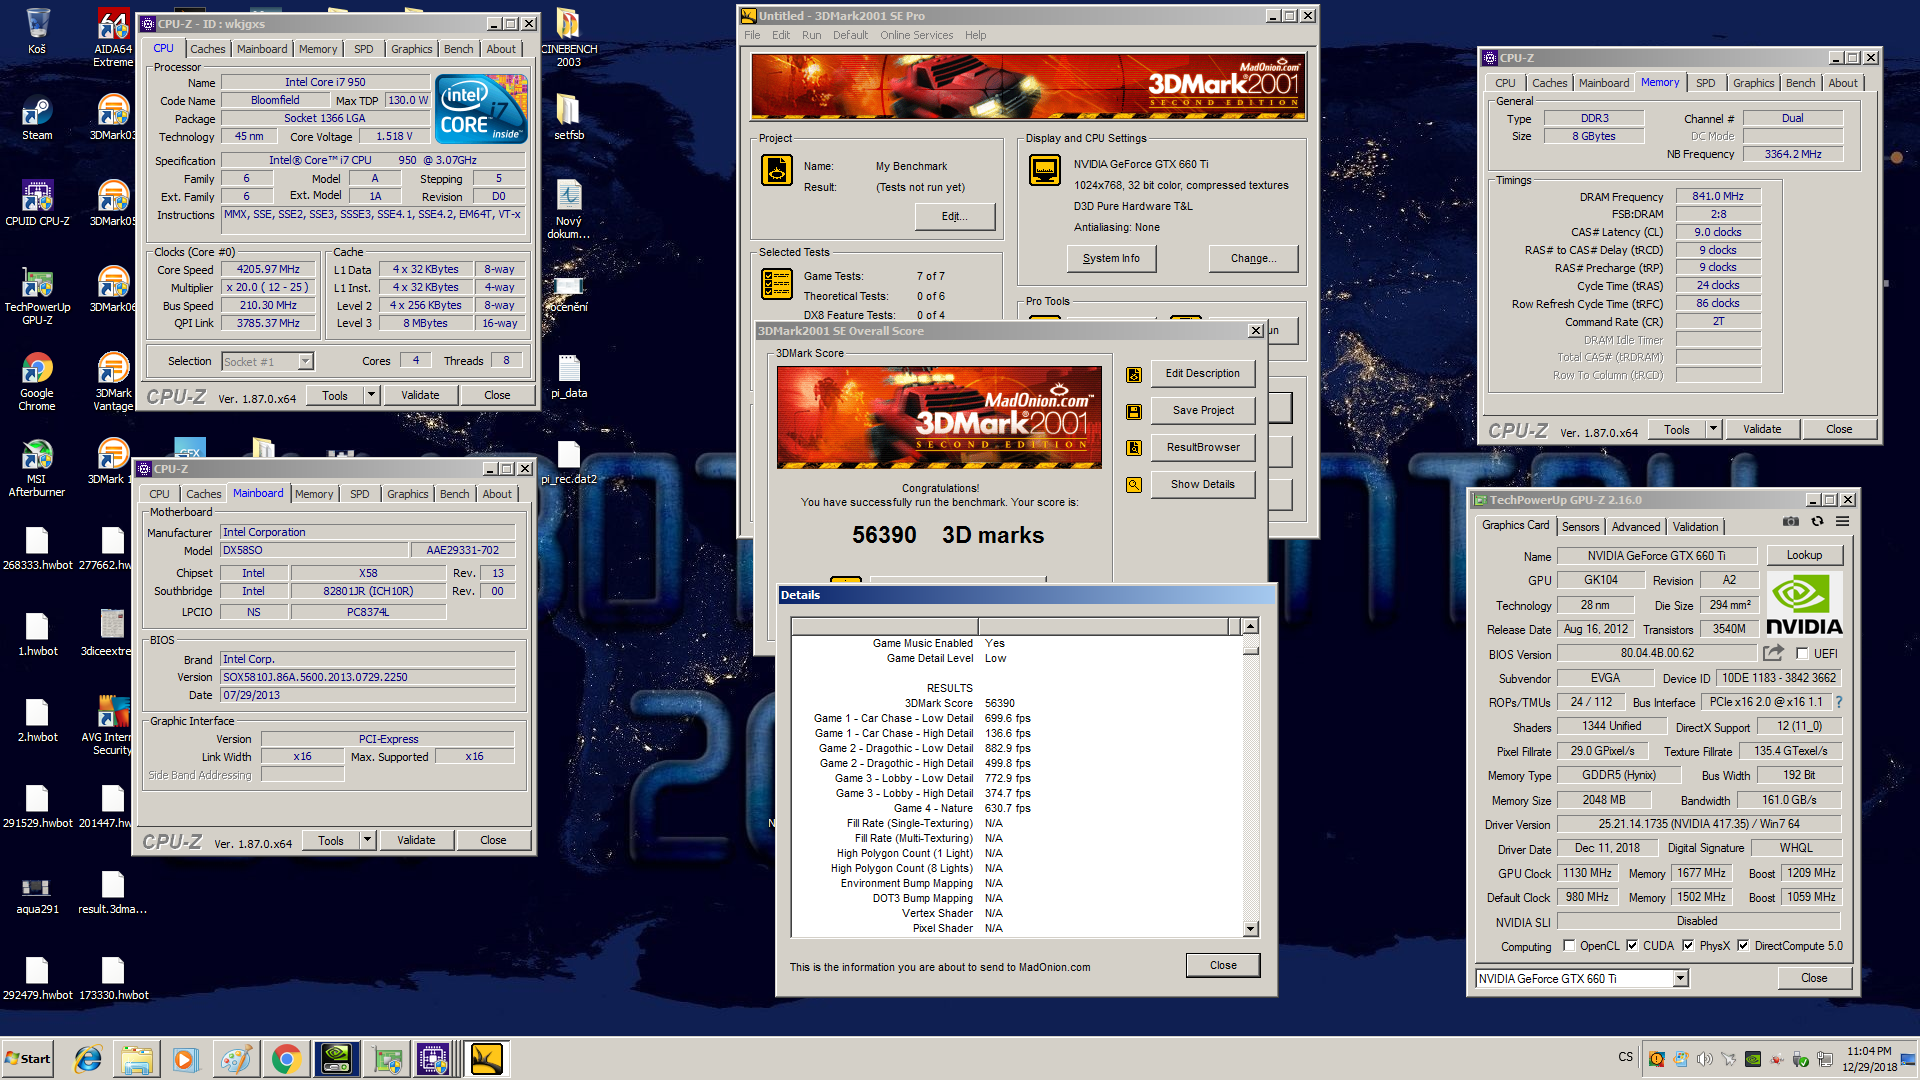Open the CPUID CPU-Z desktop shortcut
Screen dimensions: 1920x1080
[x=37, y=203]
